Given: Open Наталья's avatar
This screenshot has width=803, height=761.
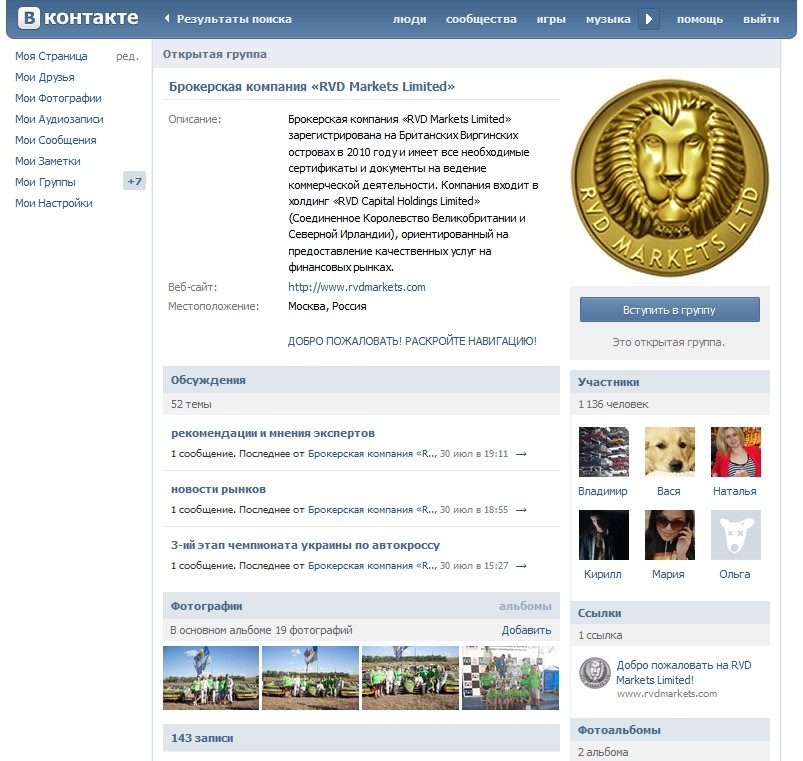Looking at the screenshot, I should (735, 452).
